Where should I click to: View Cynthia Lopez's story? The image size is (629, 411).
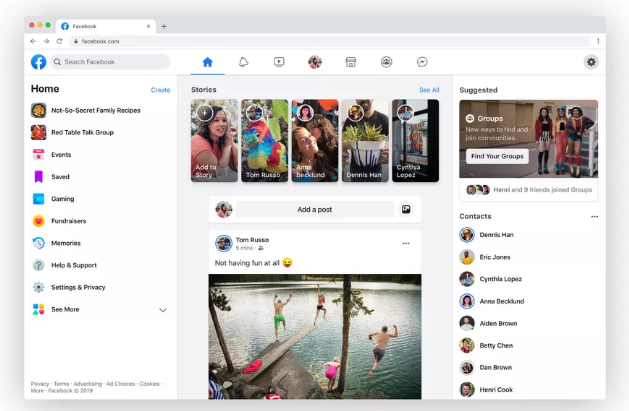pyautogui.click(x=415, y=140)
